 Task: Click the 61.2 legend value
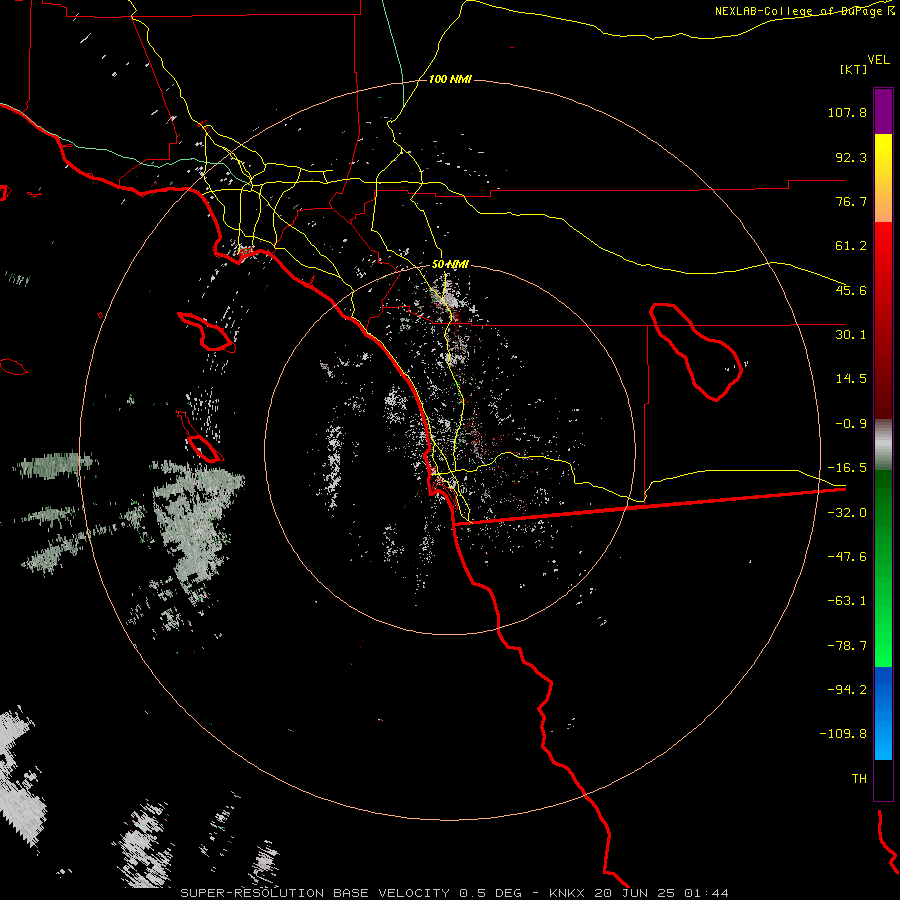click(x=851, y=246)
